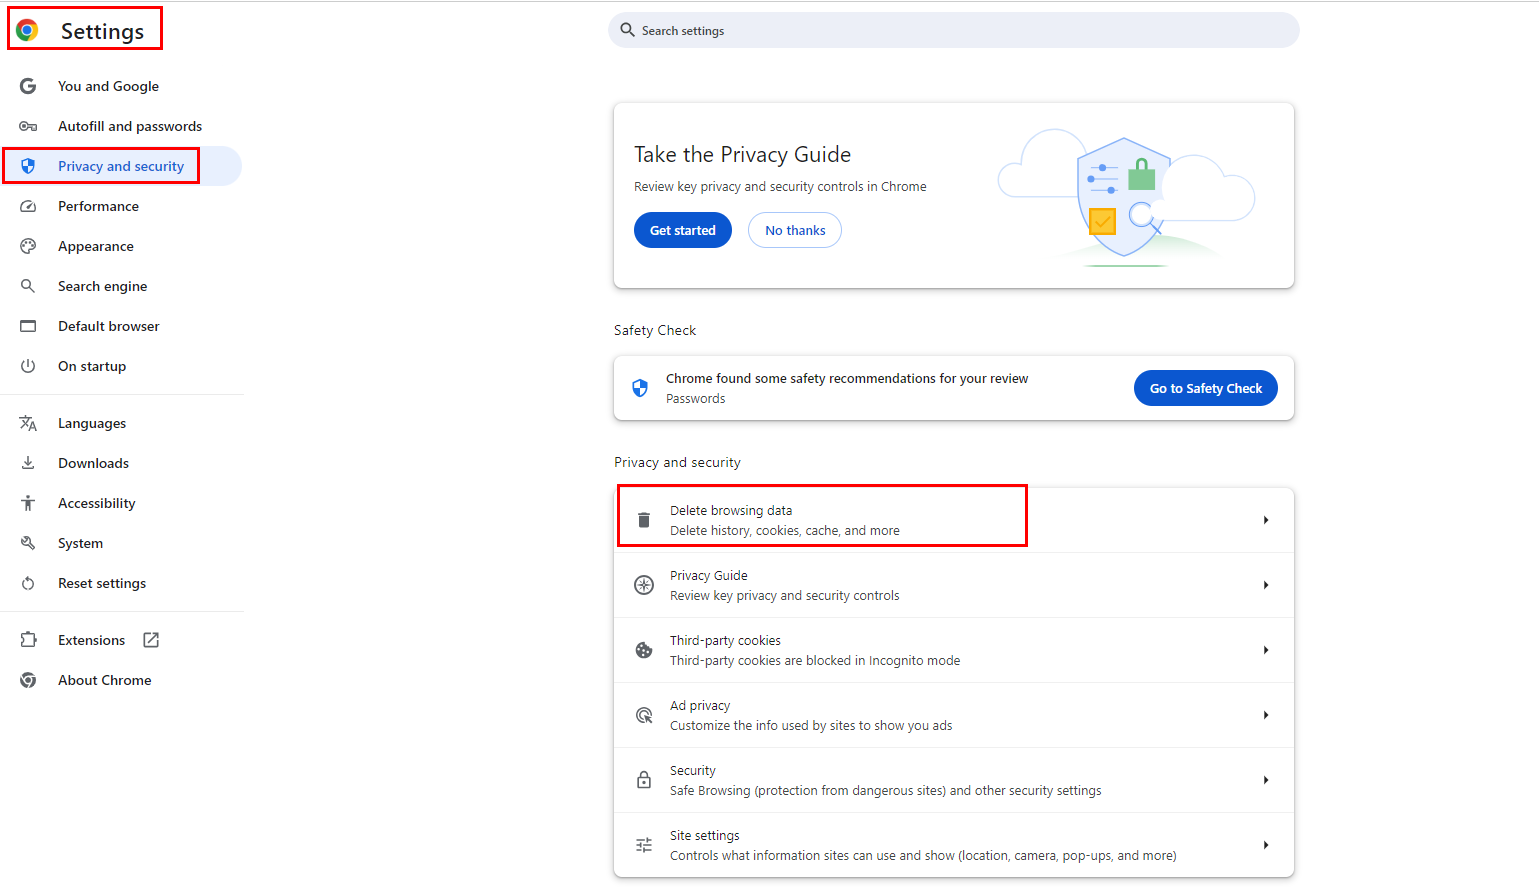
Task: Go to the Downloads settings section
Action: pyautogui.click(x=93, y=463)
